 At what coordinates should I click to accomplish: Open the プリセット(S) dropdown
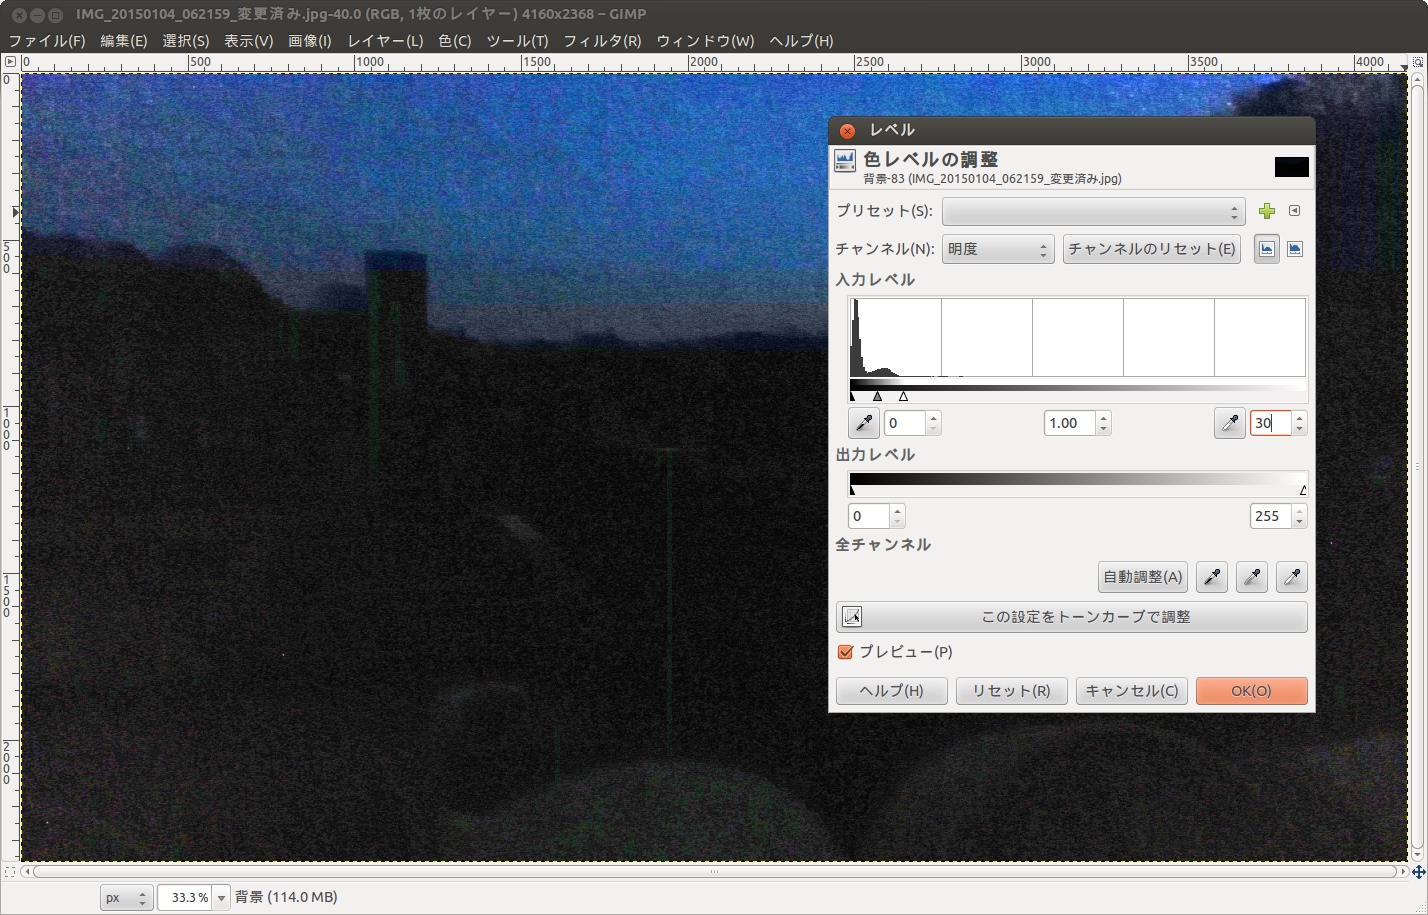1093,212
